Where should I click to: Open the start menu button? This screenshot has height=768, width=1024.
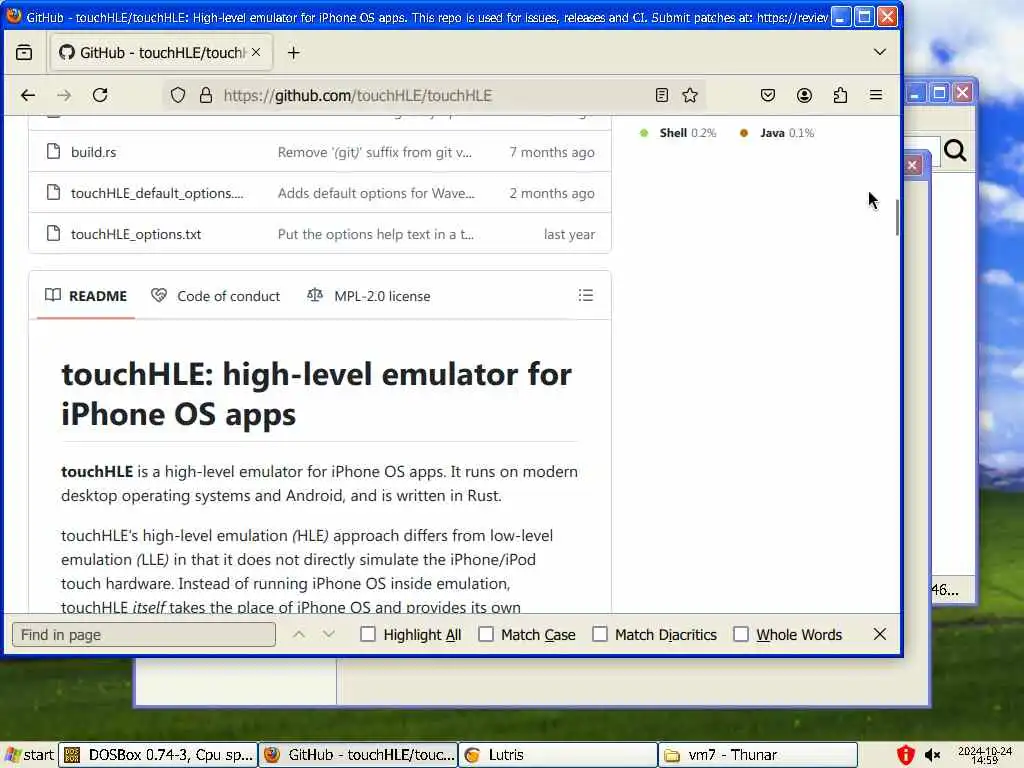point(29,755)
